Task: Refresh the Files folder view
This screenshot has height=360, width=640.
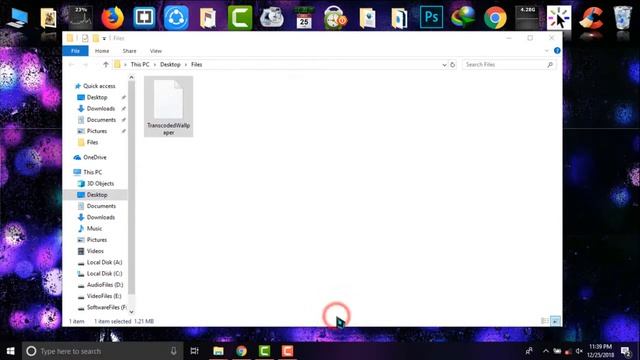Action: coord(452,64)
